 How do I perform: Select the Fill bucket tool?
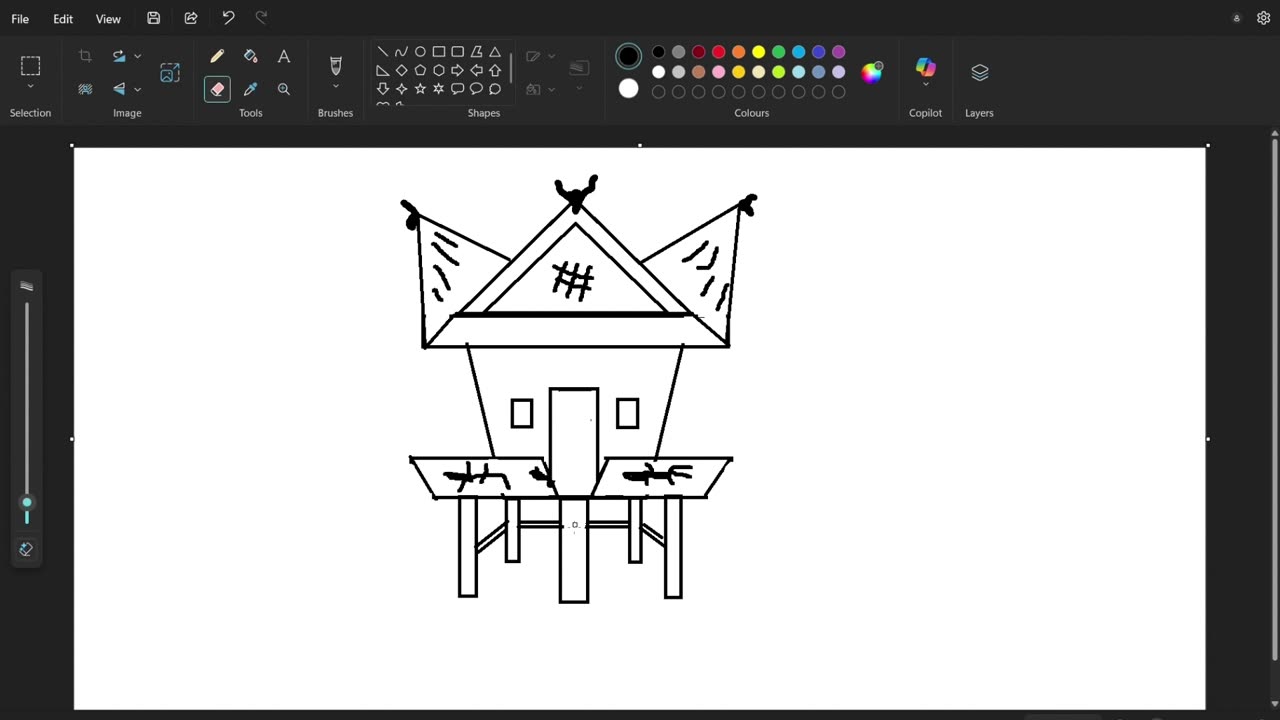250,57
